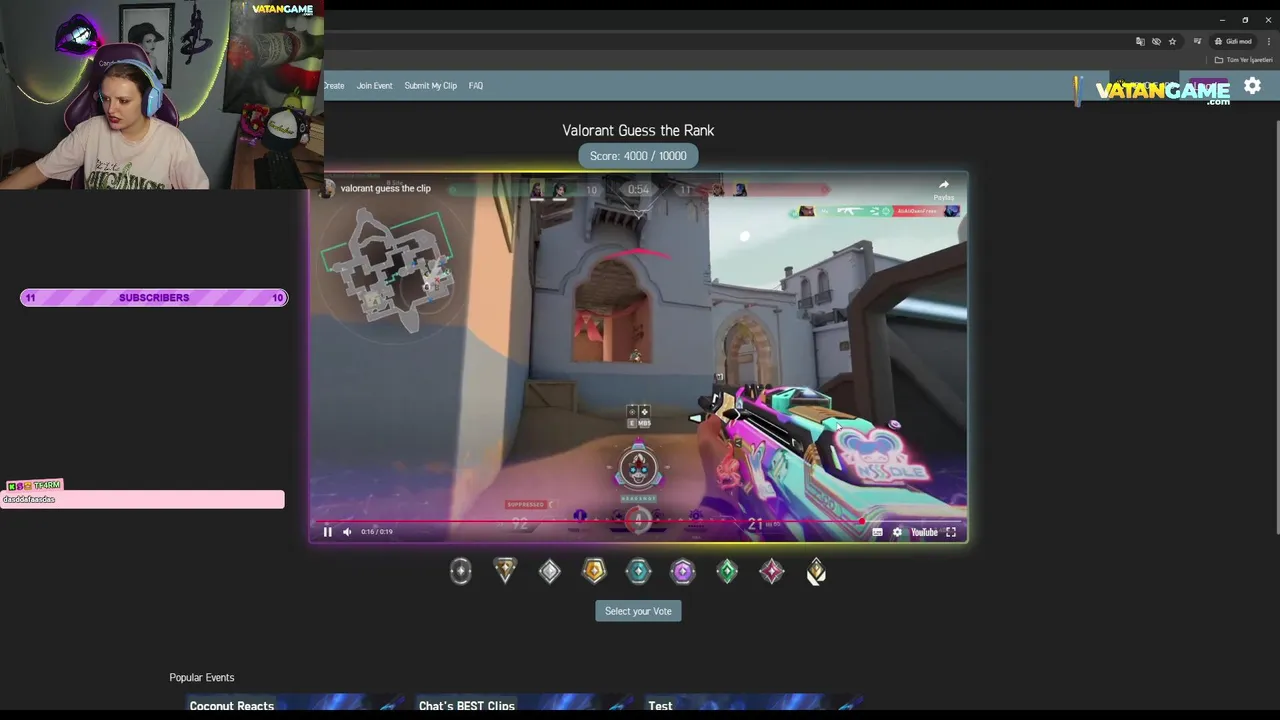Enter fullscreen video mode
This screenshot has width=1280, height=720.
pyautogui.click(x=951, y=532)
